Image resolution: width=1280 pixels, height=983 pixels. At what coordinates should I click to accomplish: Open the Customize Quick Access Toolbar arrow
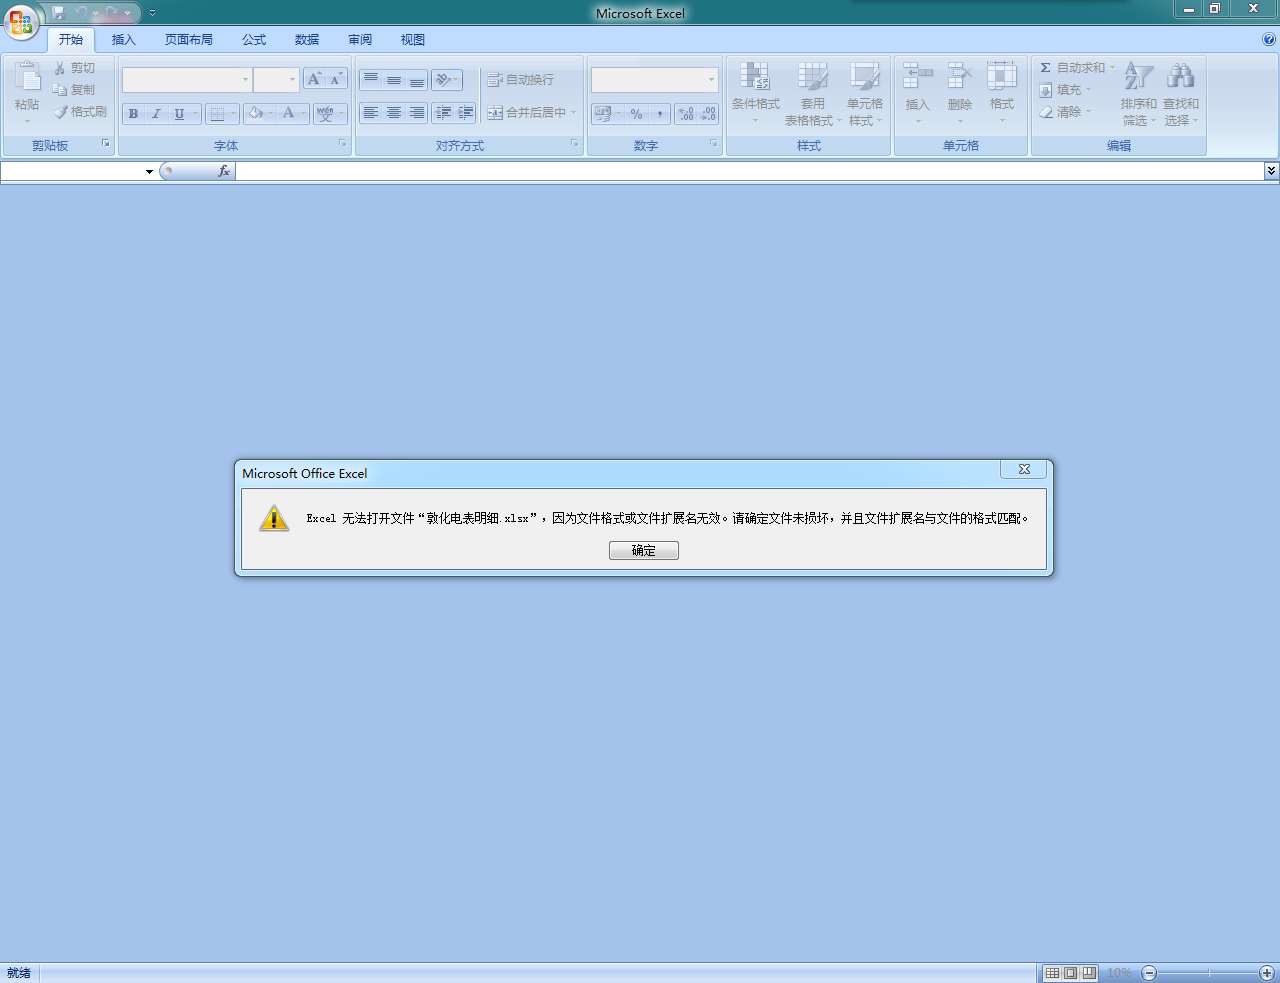(x=152, y=13)
